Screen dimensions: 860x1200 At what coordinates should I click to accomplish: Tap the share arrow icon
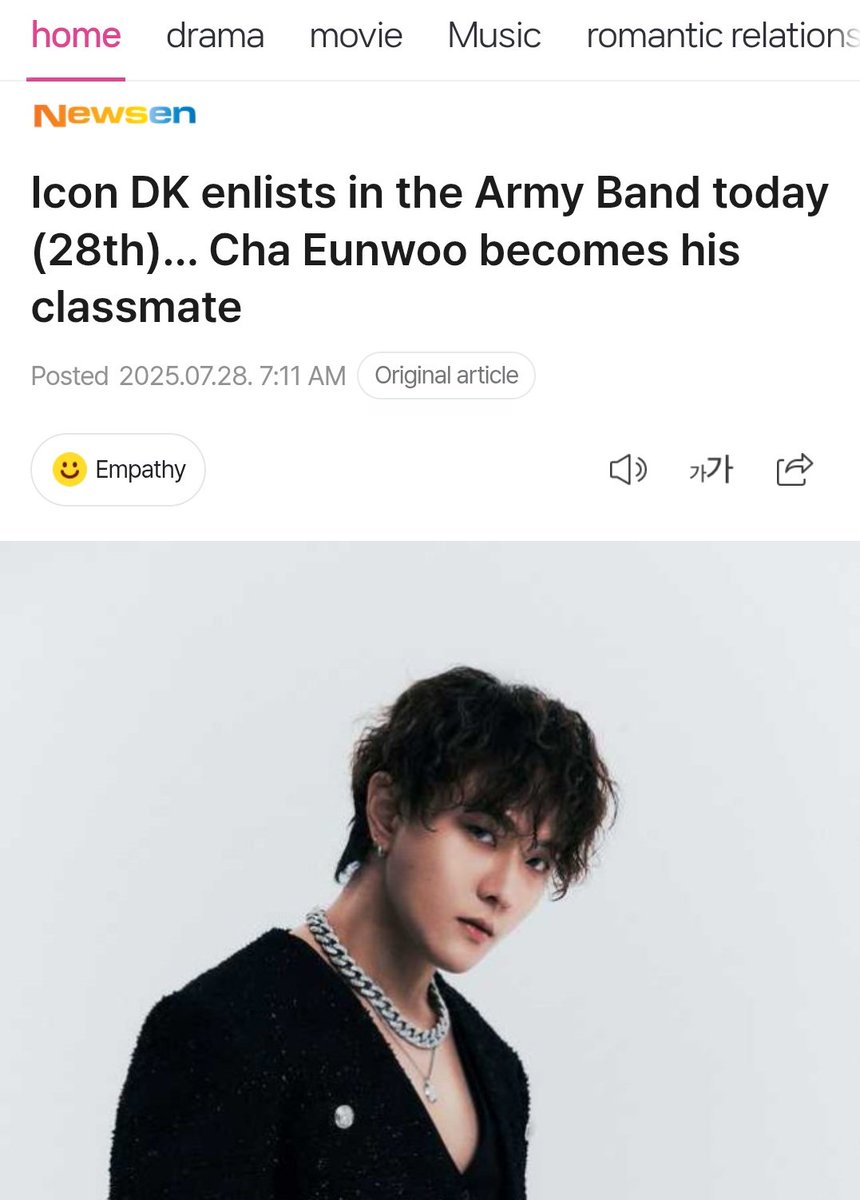pos(795,469)
